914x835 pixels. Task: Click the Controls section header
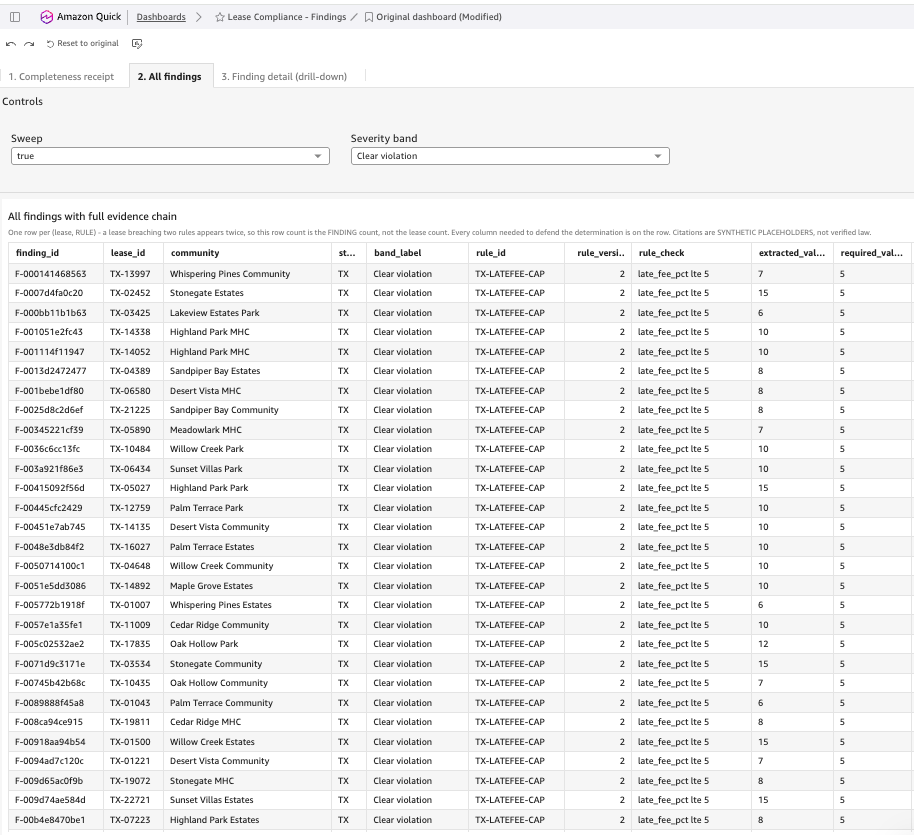tap(23, 101)
